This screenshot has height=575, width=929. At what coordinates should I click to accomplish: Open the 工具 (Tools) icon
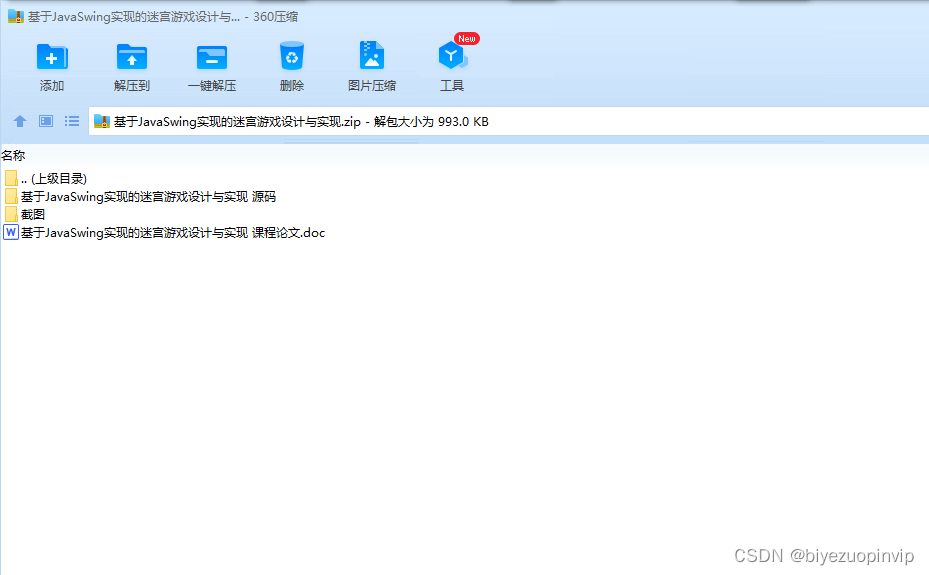pos(452,56)
